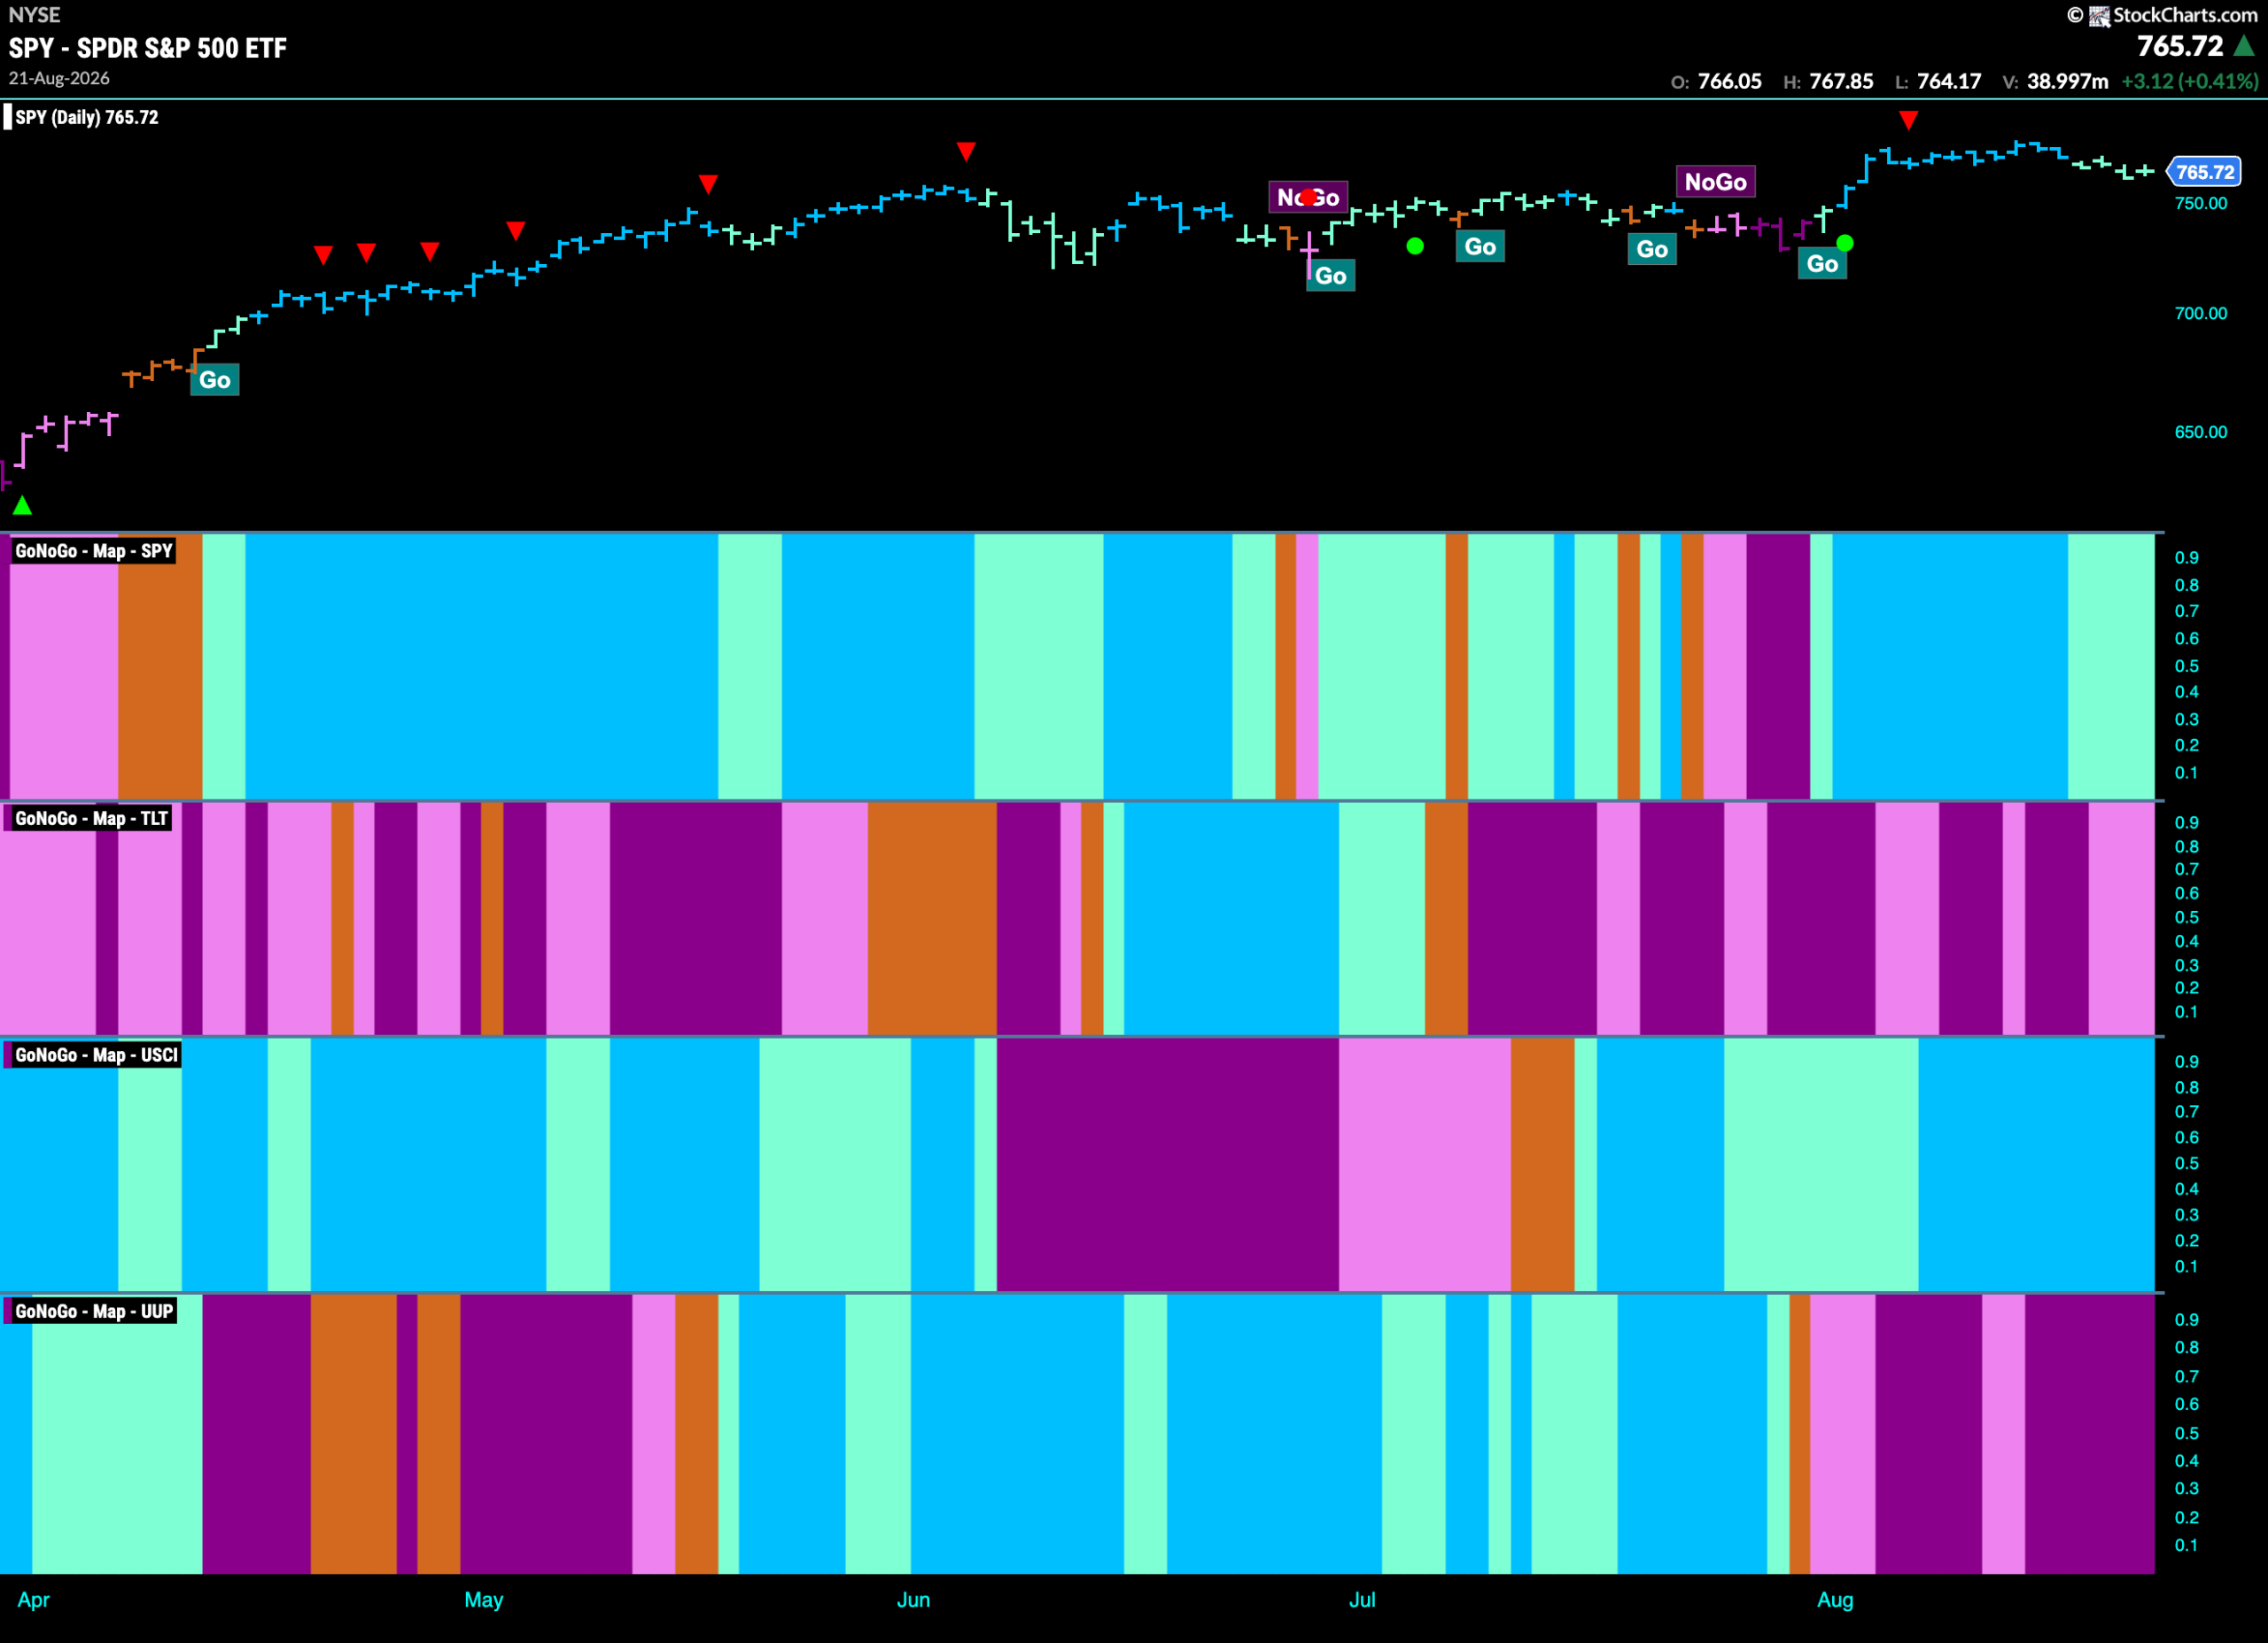Click the blue 765.72 price tag
Viewport: 2268px width, 1643px height.
pyautogui.click(x=2204, y=172)
